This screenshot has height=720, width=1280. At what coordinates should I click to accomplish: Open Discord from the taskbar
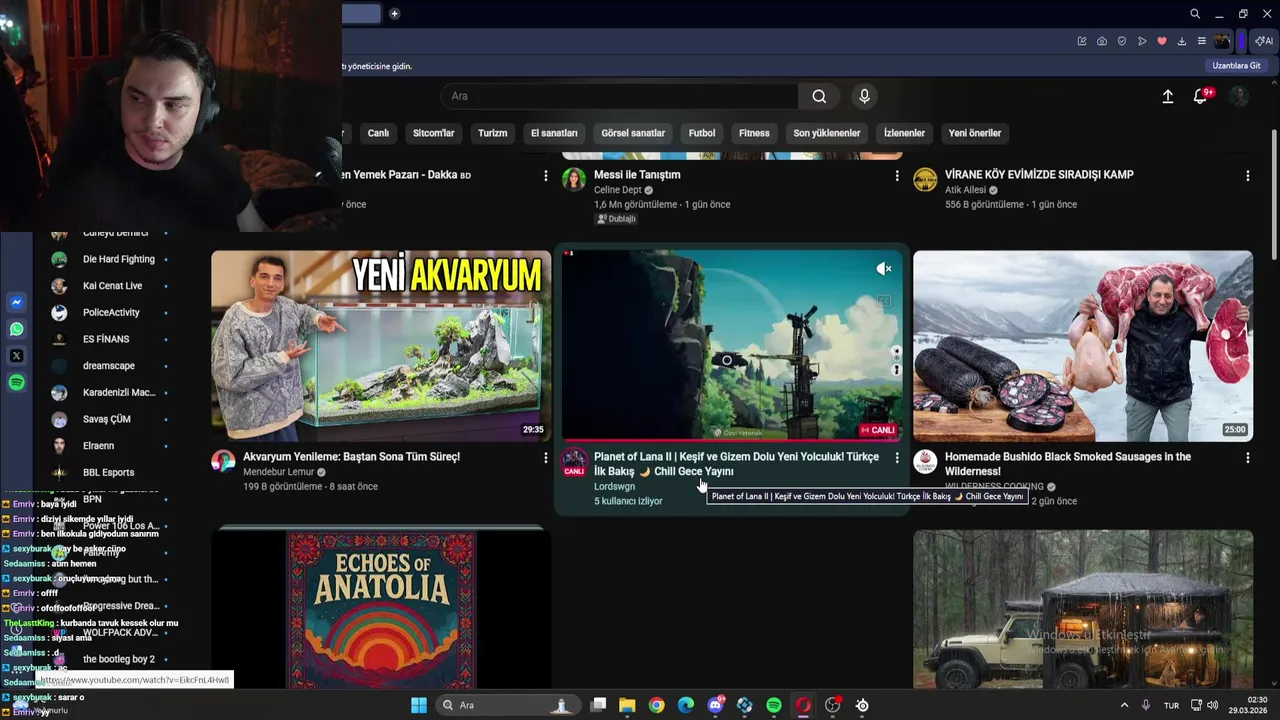click(x=715, y=705)
